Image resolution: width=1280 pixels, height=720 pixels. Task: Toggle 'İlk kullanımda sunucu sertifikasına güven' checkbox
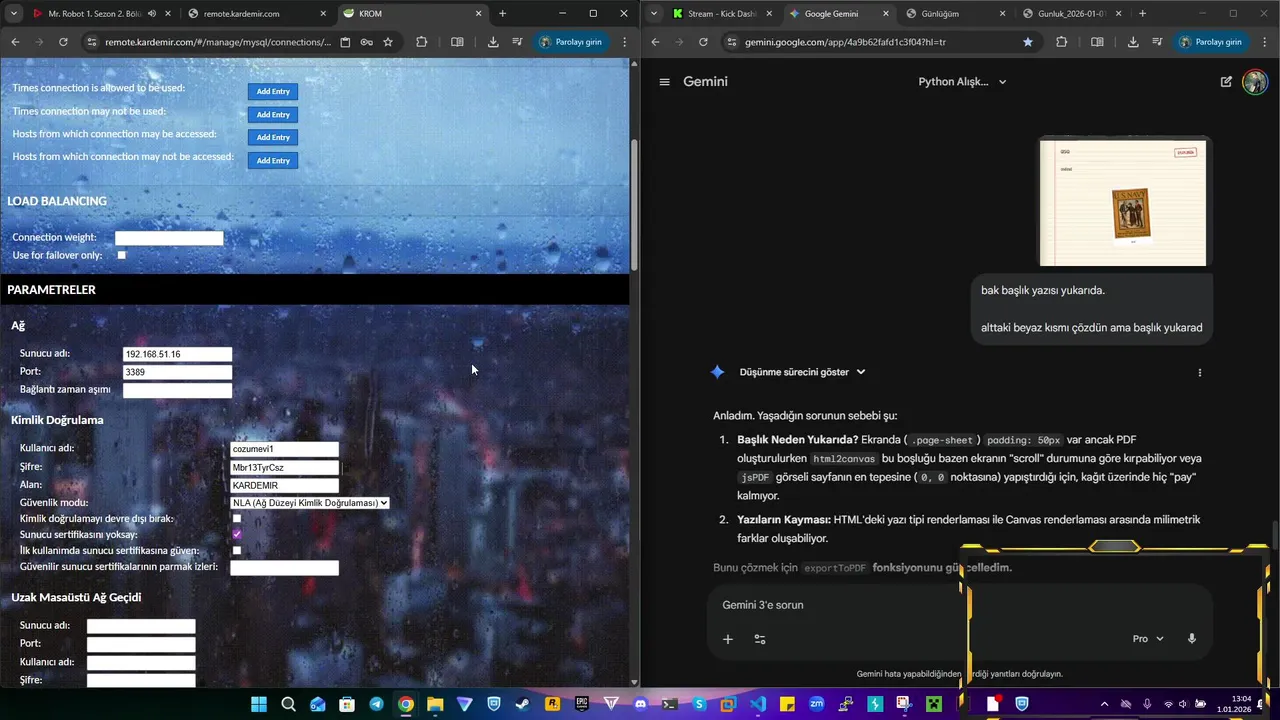pos(237,550)
